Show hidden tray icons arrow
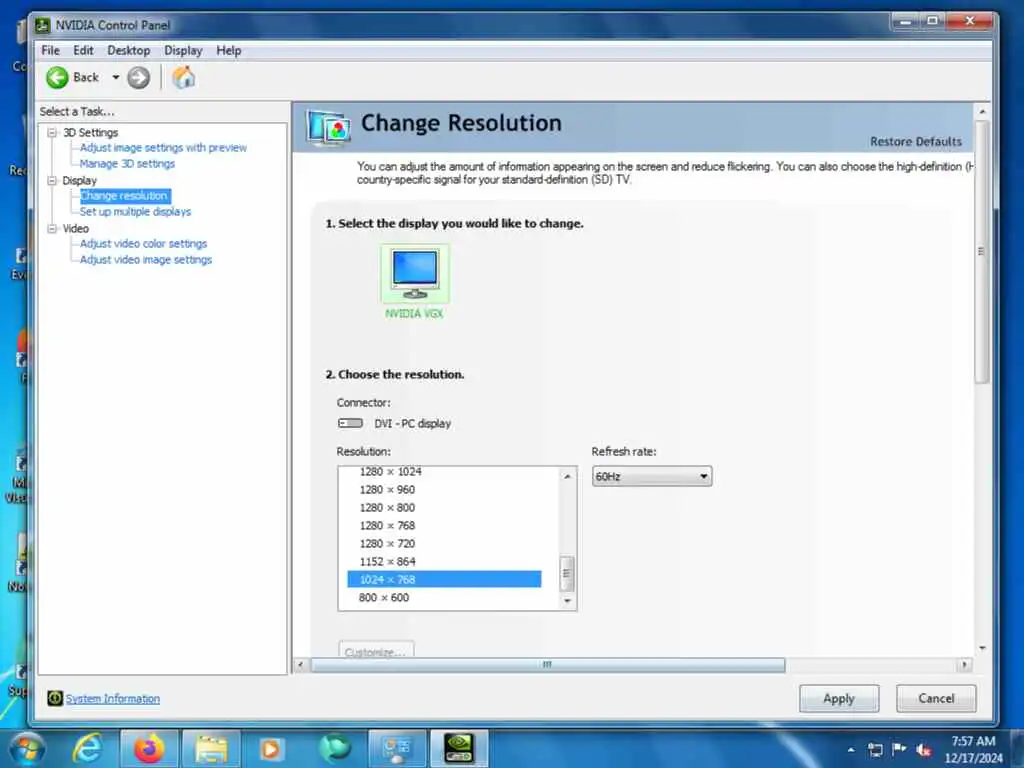This screenshot has height=768, width=1024. 851,750
